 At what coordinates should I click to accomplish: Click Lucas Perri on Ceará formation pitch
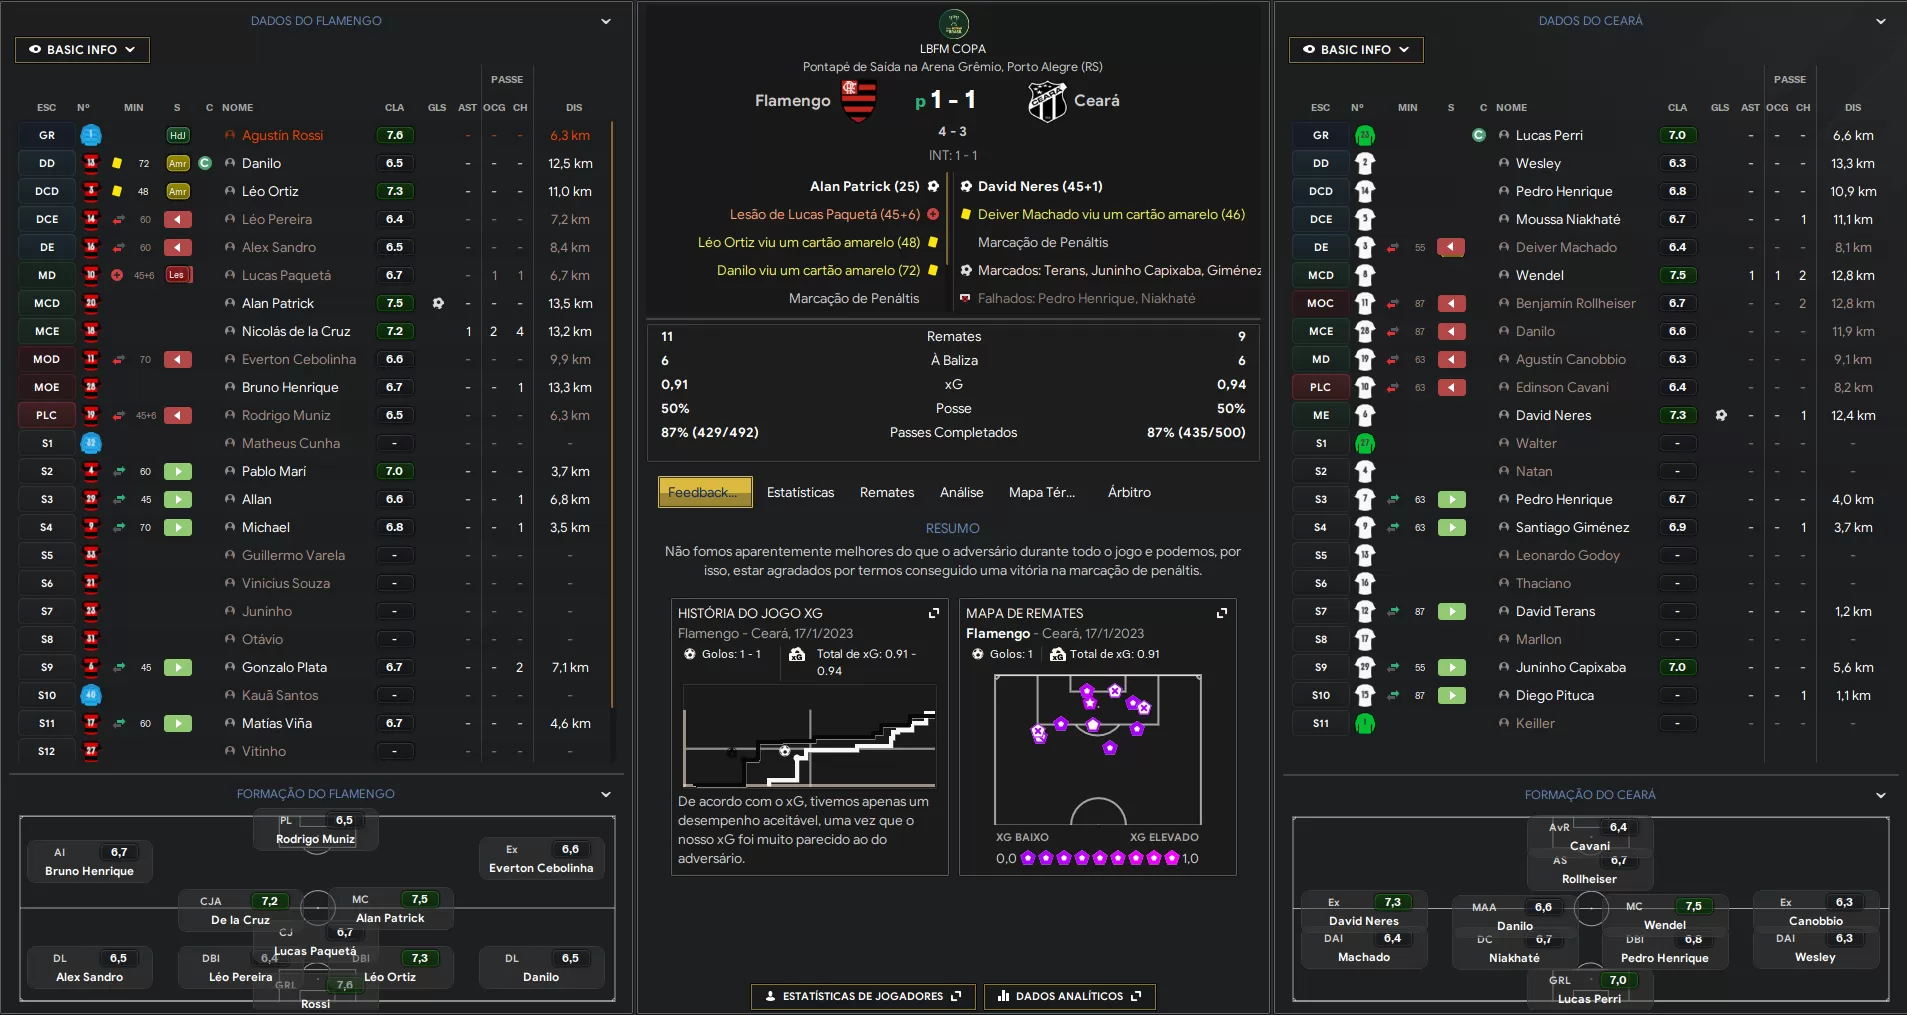point(1589,989)
